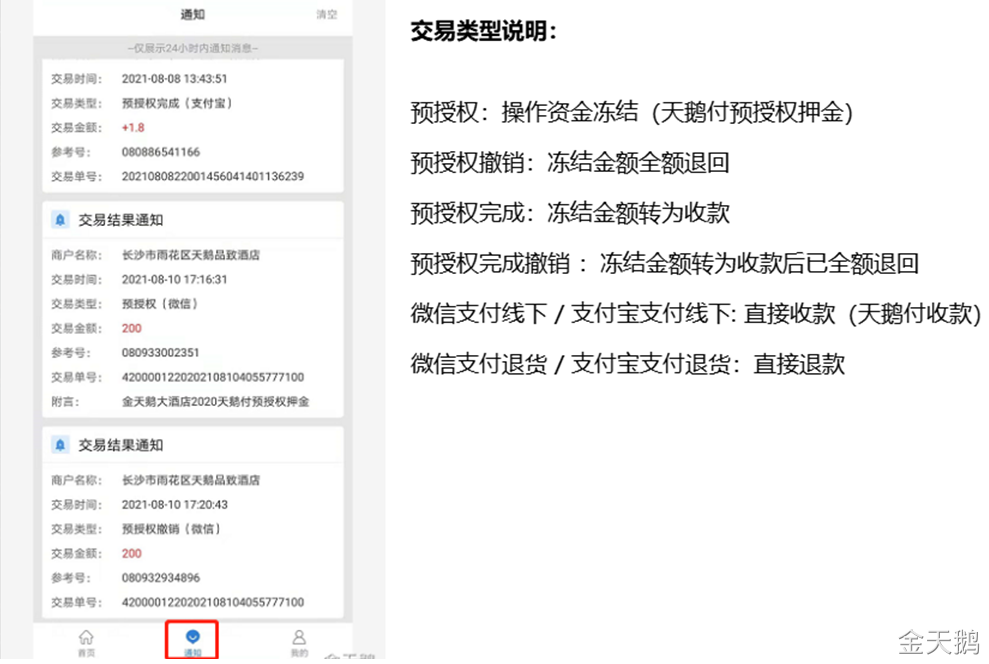Screen dimensions: 989x664
Task: Click bell icon of 预授权（微信）notification
Action: click(x=60, y=219)
